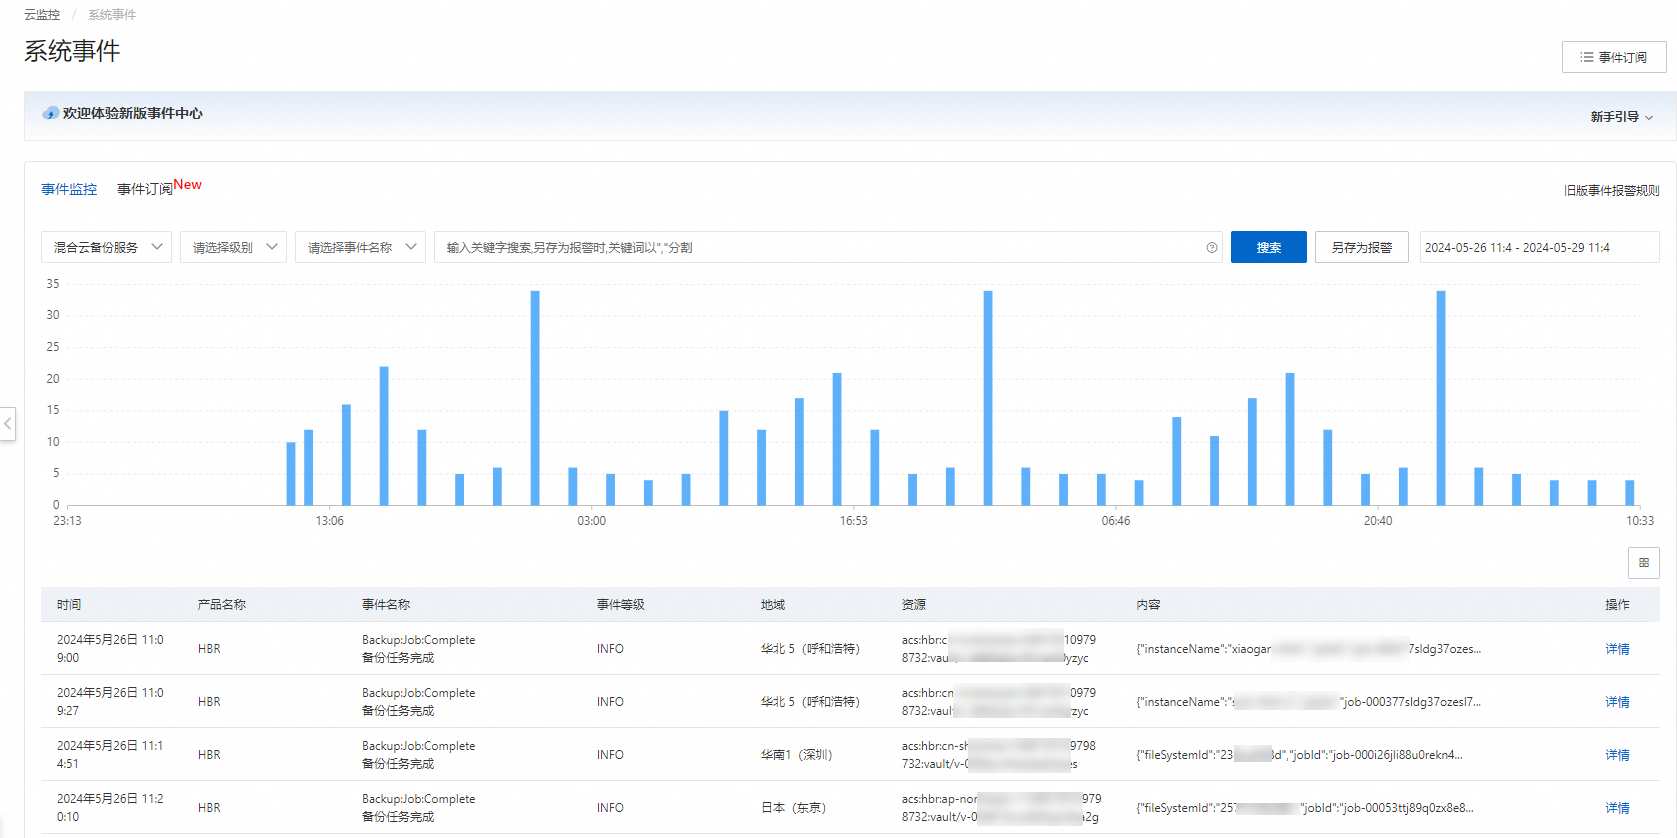This screenshot has width=1677, height=838.
Task: Open 详情 for the 日本 (东京) event
Action: (x=1617, y=808)
